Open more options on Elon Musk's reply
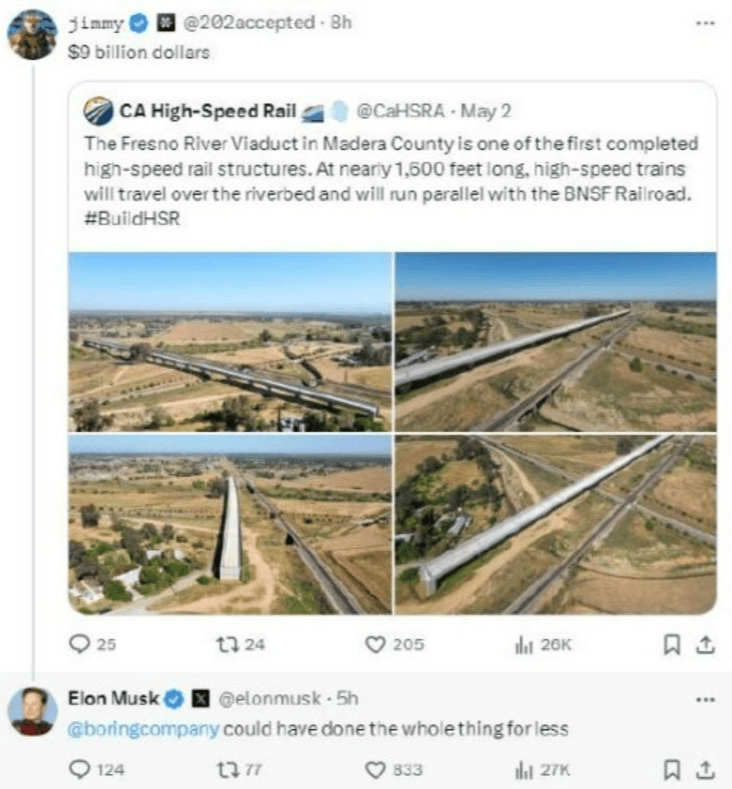732x789 pixels. coord(707,698)
